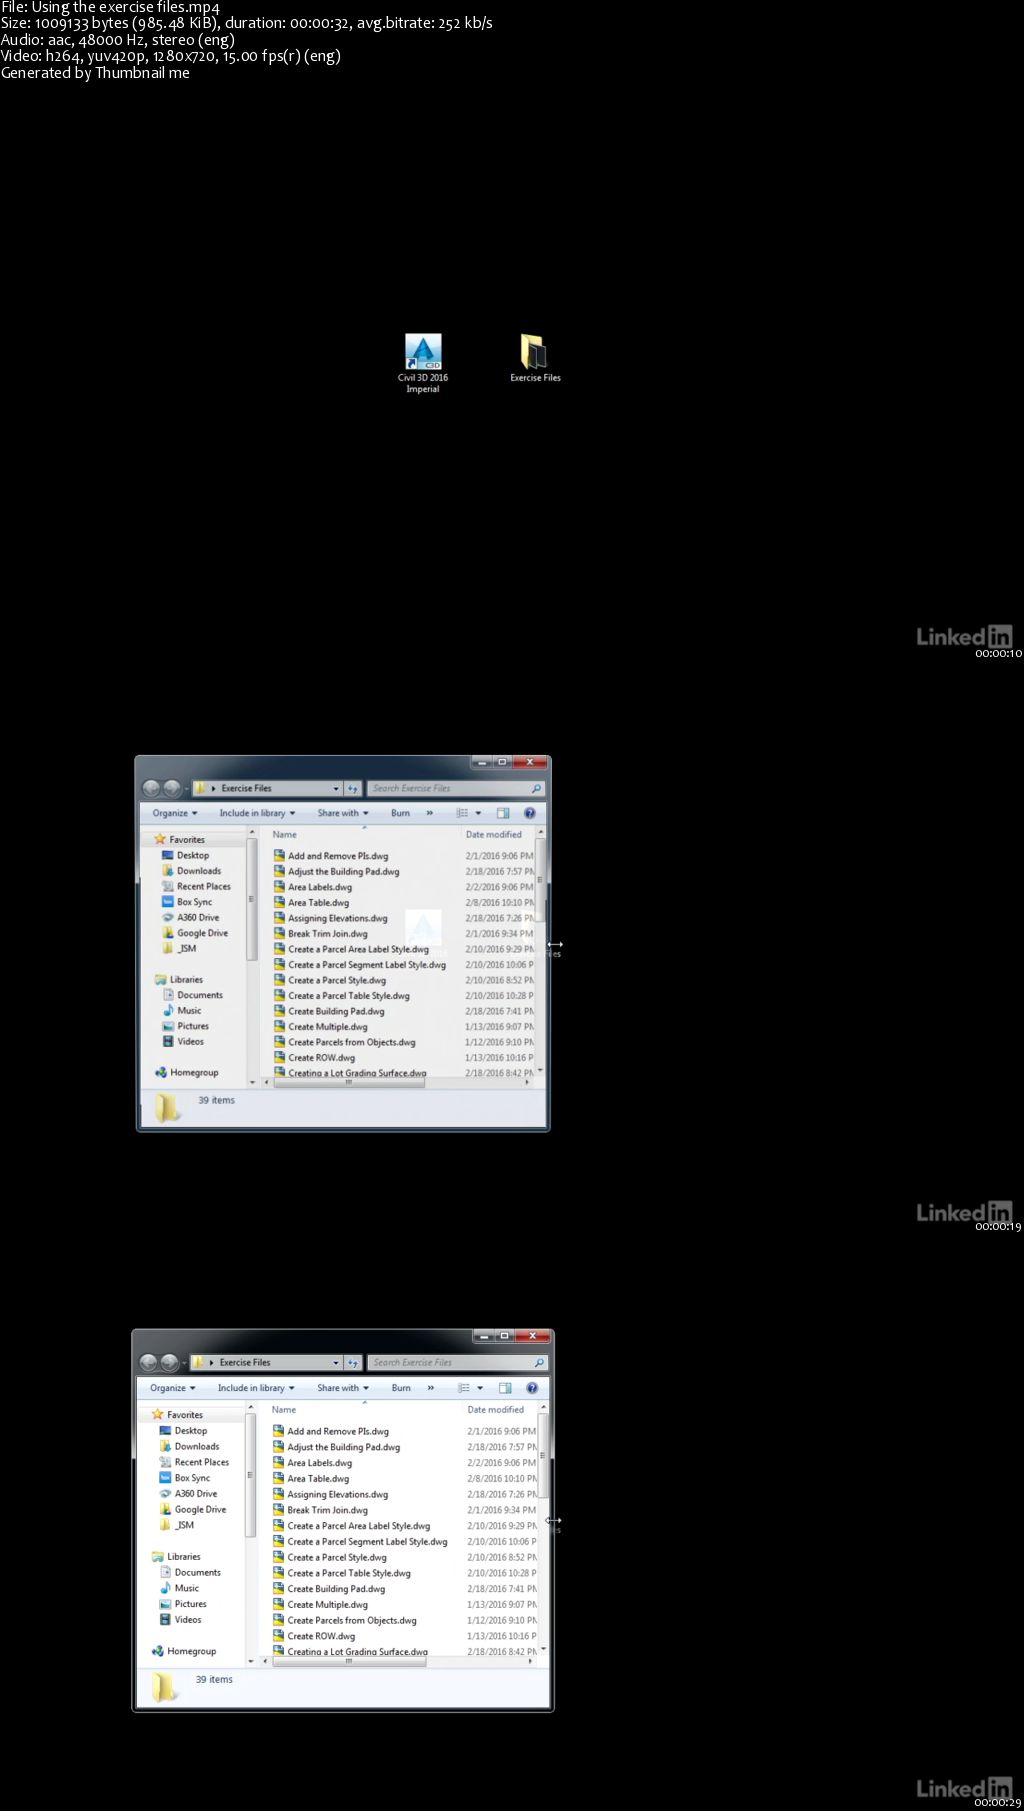
Task: Click the preview pane icon in the 00:00:29 frame toolbar
Action: click(505, 1388)
